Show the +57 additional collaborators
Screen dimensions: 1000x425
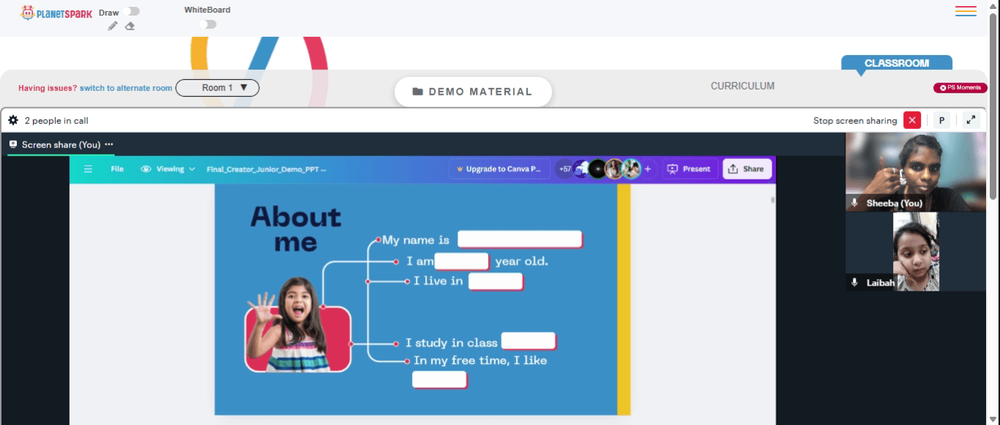[x=564, y=169]
